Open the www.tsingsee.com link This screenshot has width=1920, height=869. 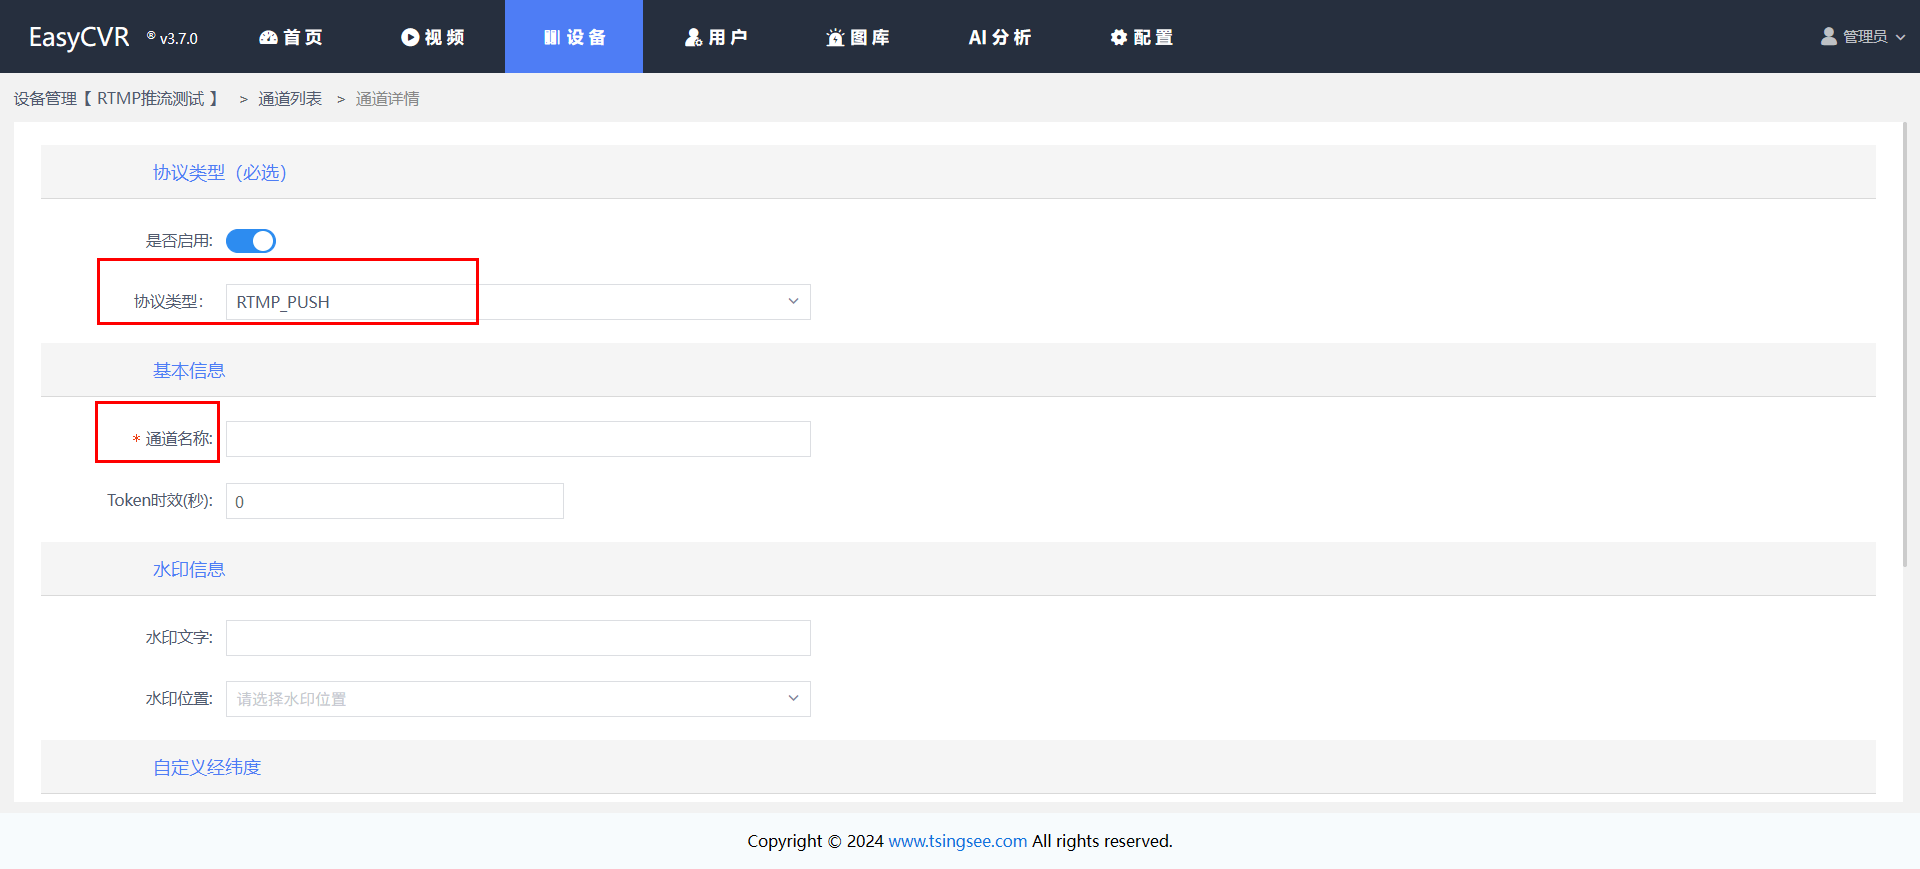pos(957,841)
